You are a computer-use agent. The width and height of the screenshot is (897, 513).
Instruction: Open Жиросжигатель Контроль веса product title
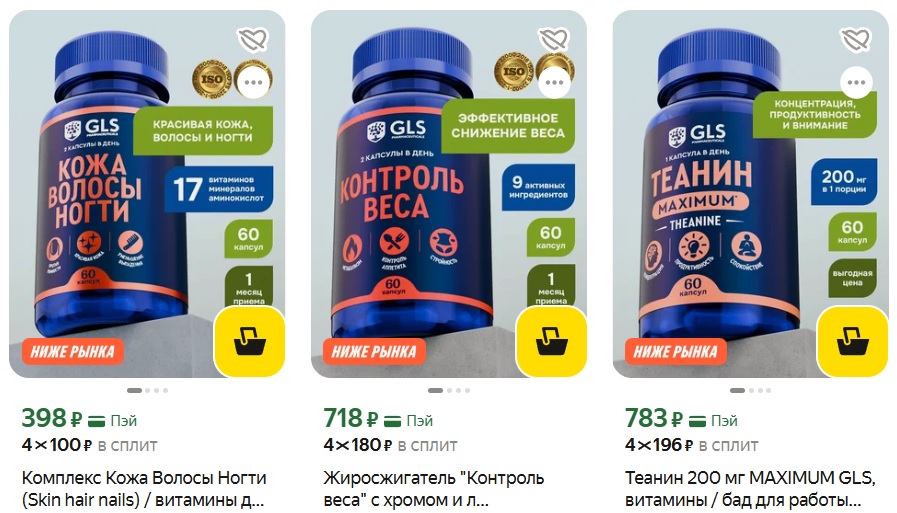point(434,488)
